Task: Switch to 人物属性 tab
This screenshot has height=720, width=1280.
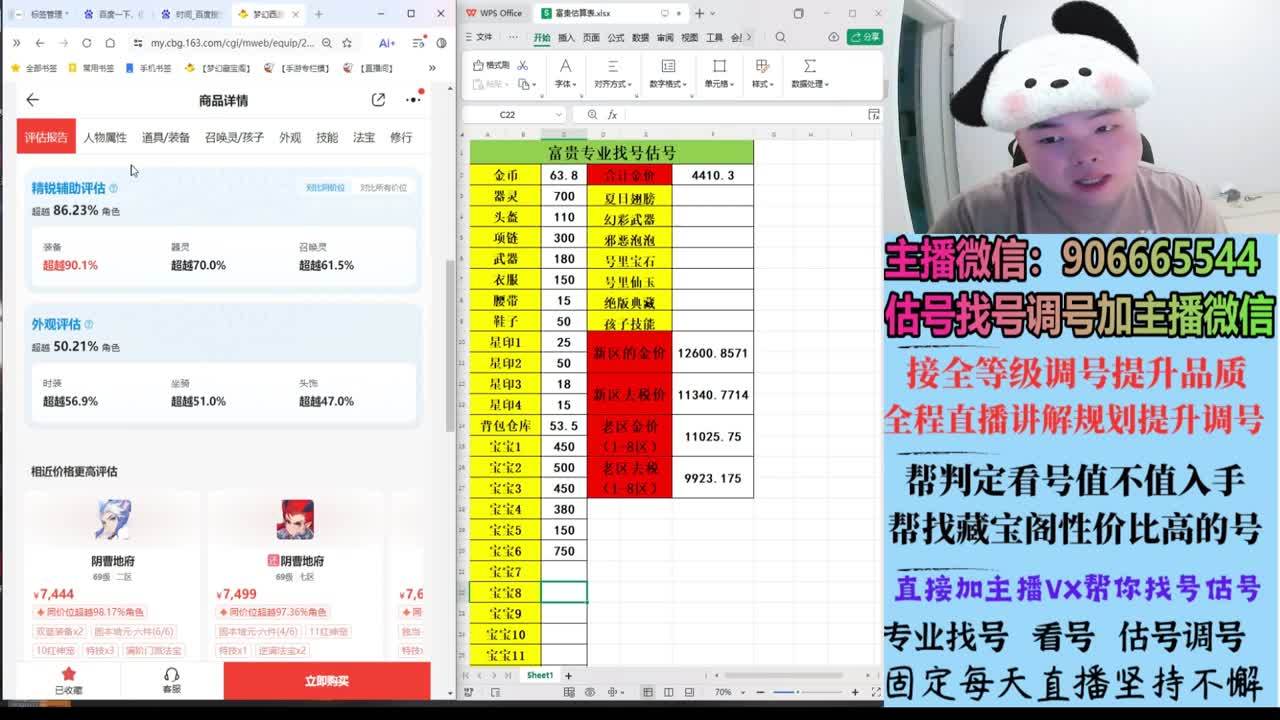Action: tap(105, 138)
